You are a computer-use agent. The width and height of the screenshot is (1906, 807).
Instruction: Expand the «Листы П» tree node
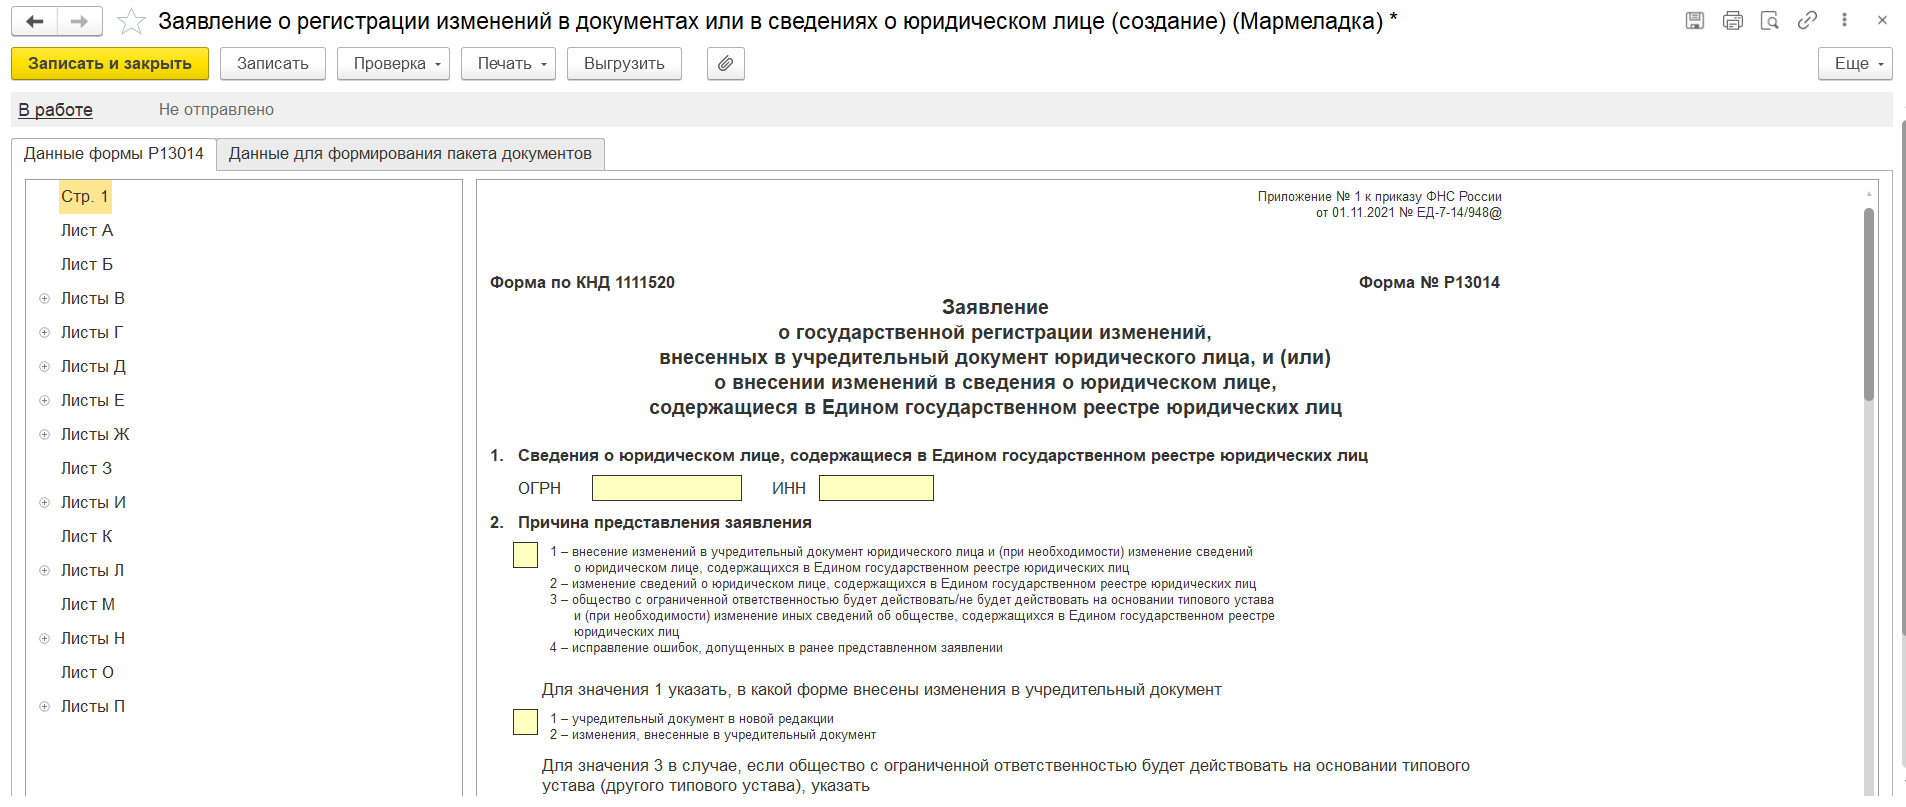pos(44,707)
